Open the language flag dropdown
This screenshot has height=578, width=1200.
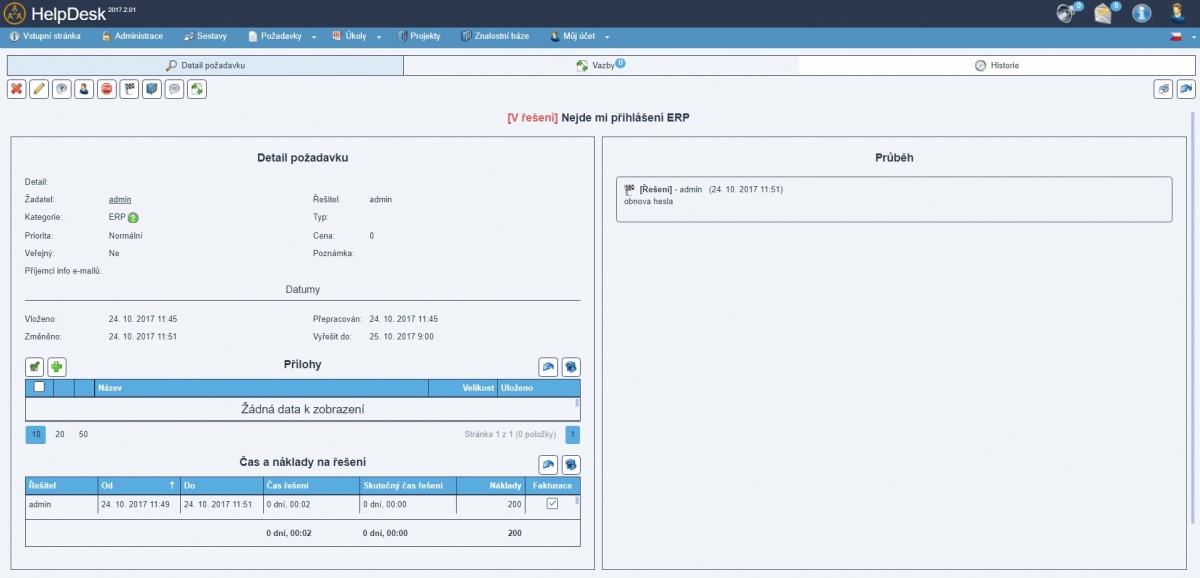(x=1181, y=37)
